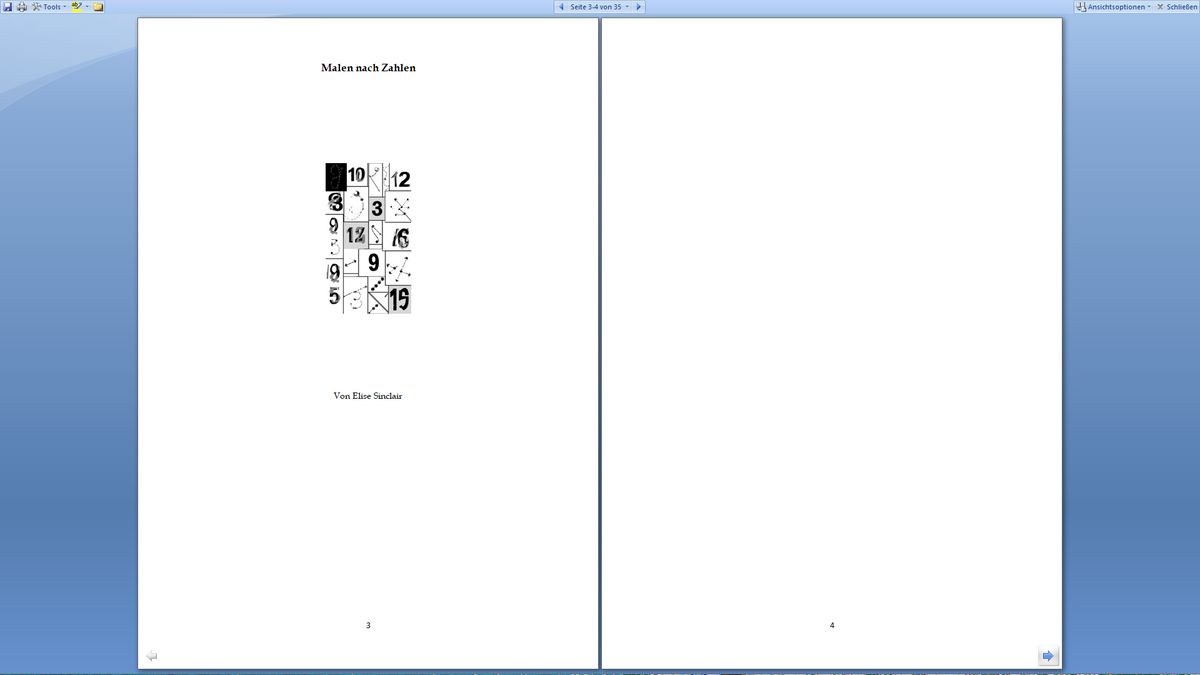Click the heading 'Malen nach Zahlen'
Image resolution: width=1200 pixels, height=675 pixels.
pos(368,68)
